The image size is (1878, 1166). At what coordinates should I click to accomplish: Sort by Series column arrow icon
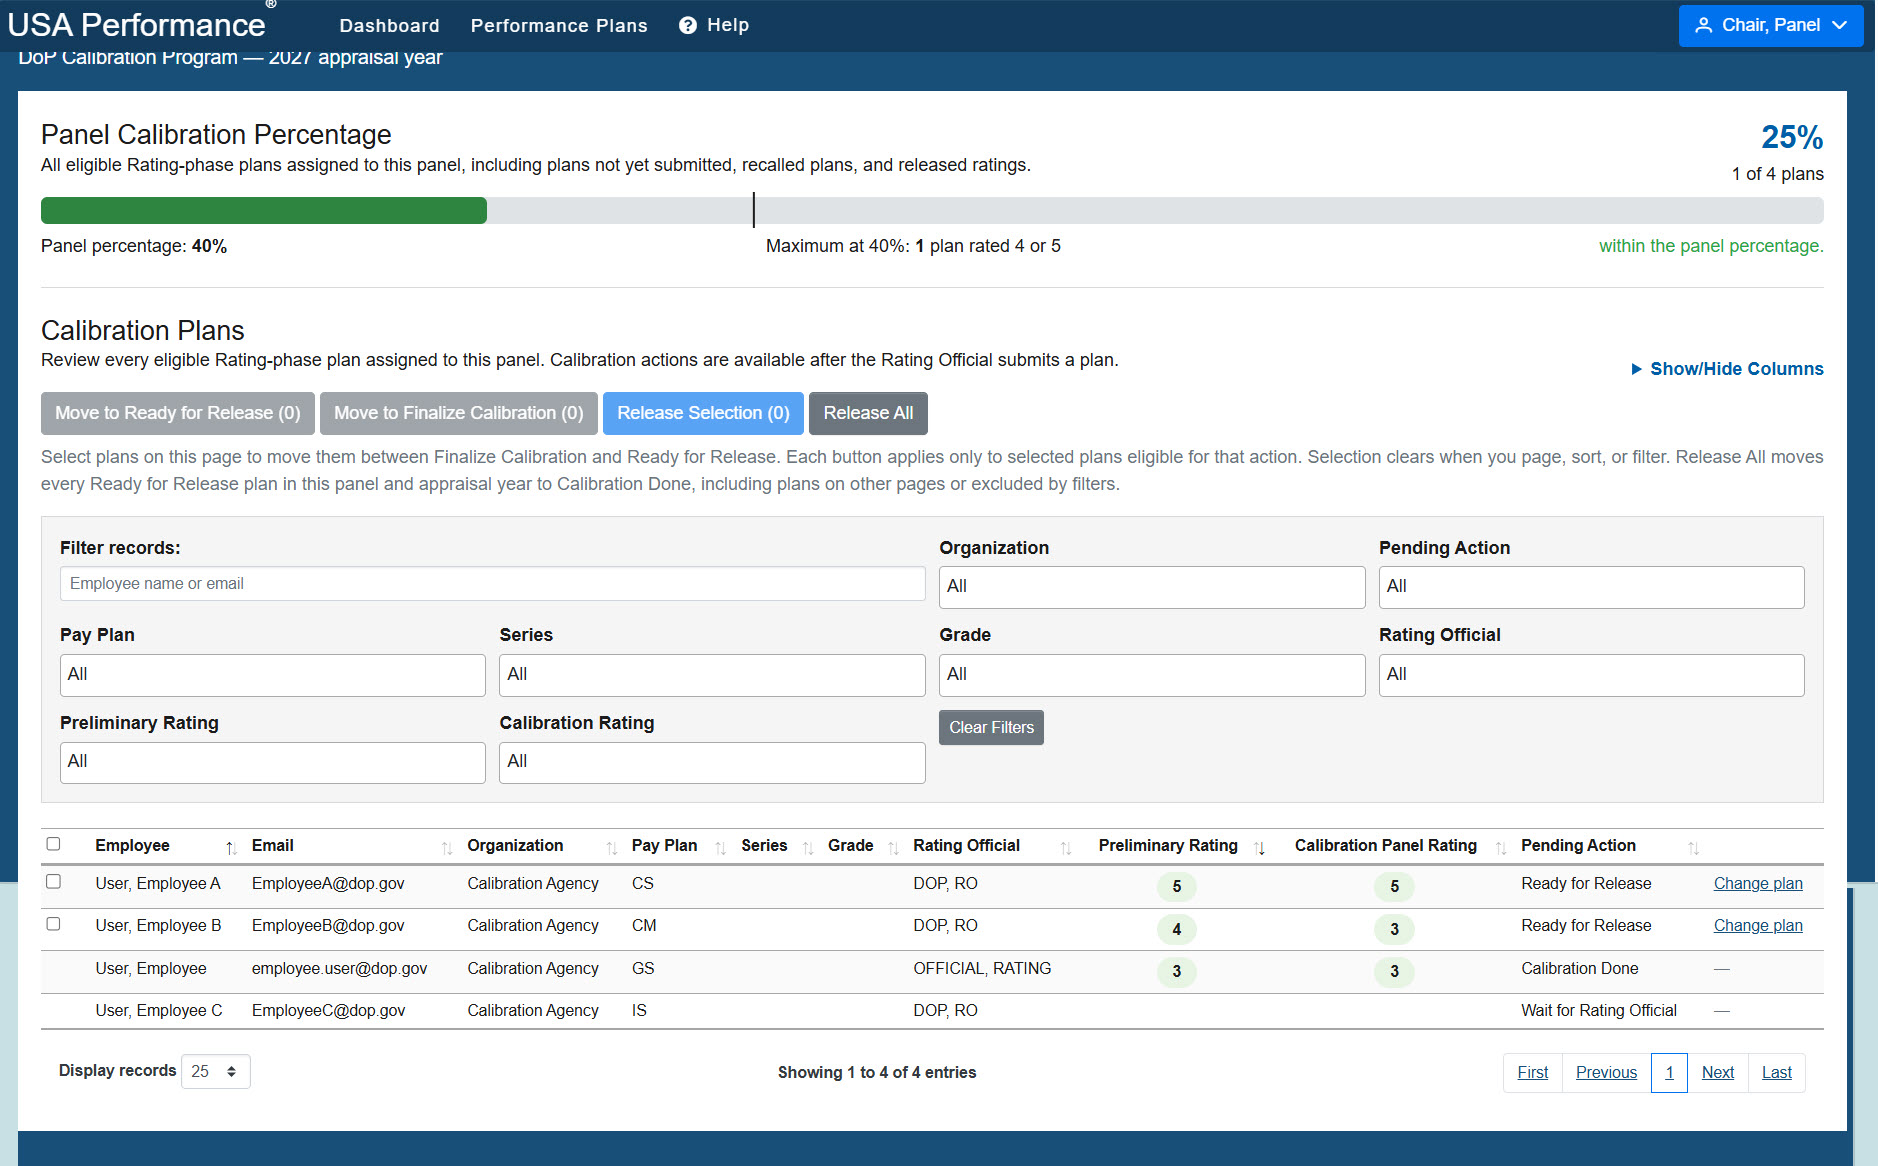point(808,847)
